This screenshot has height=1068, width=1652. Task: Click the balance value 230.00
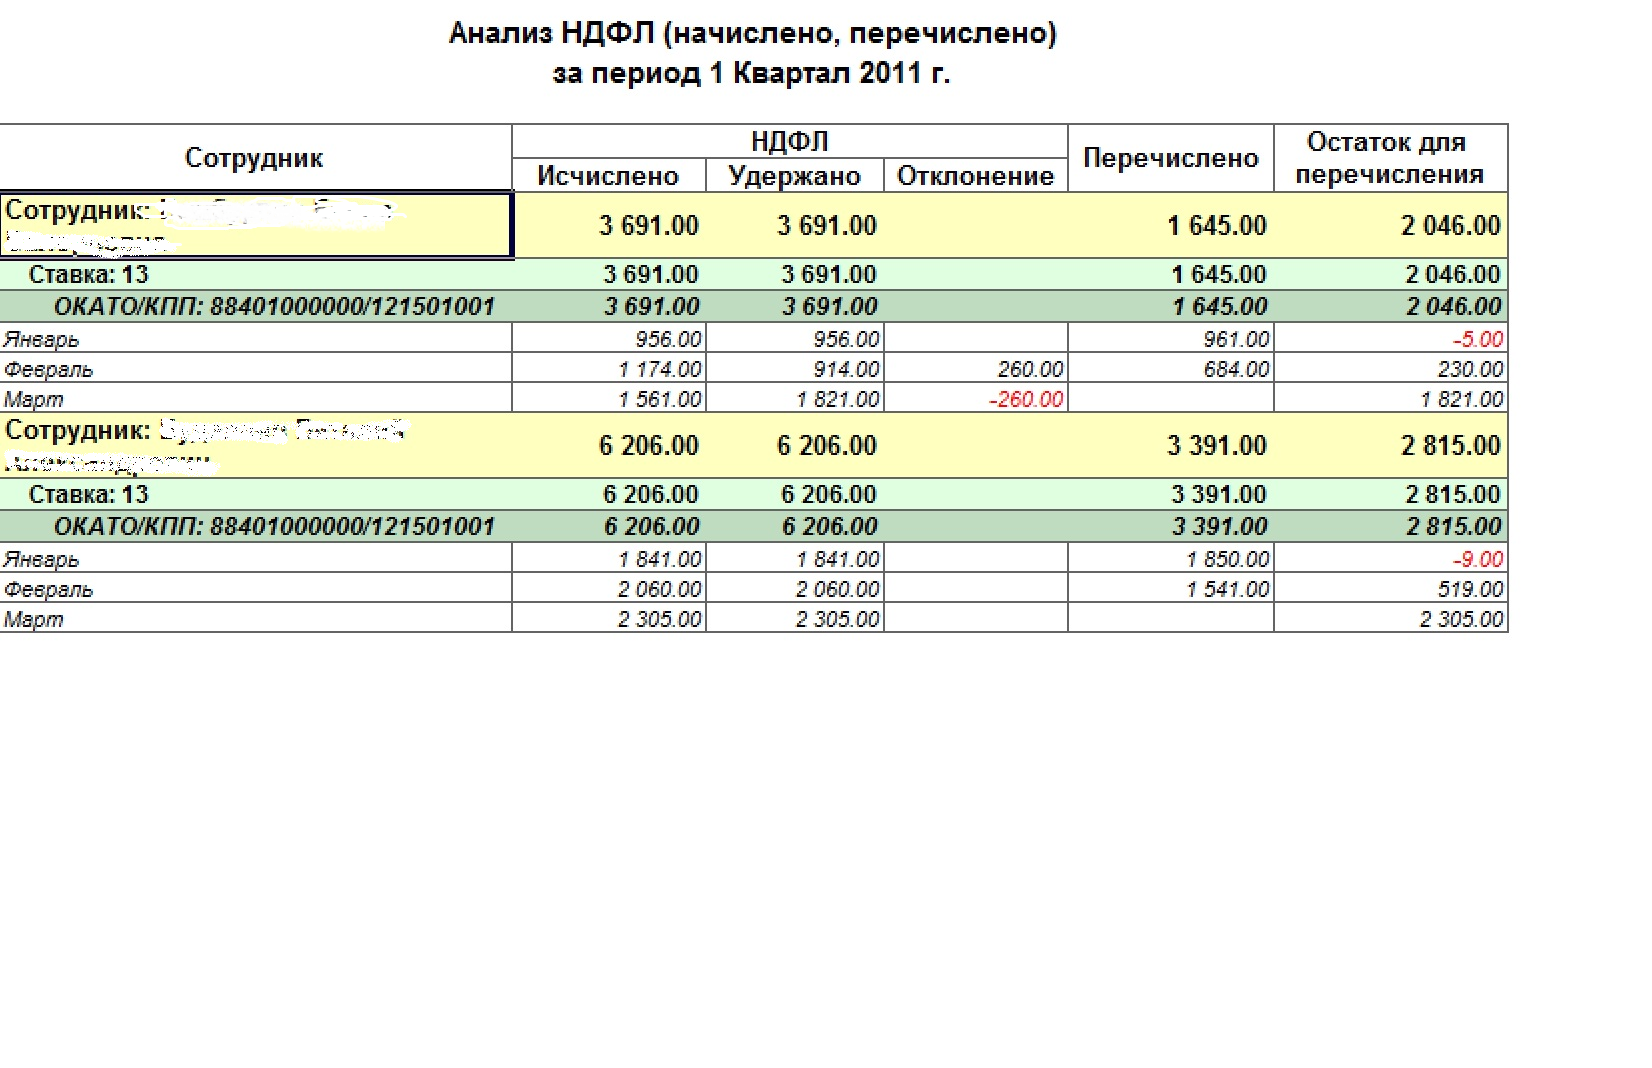[1470, 368]
